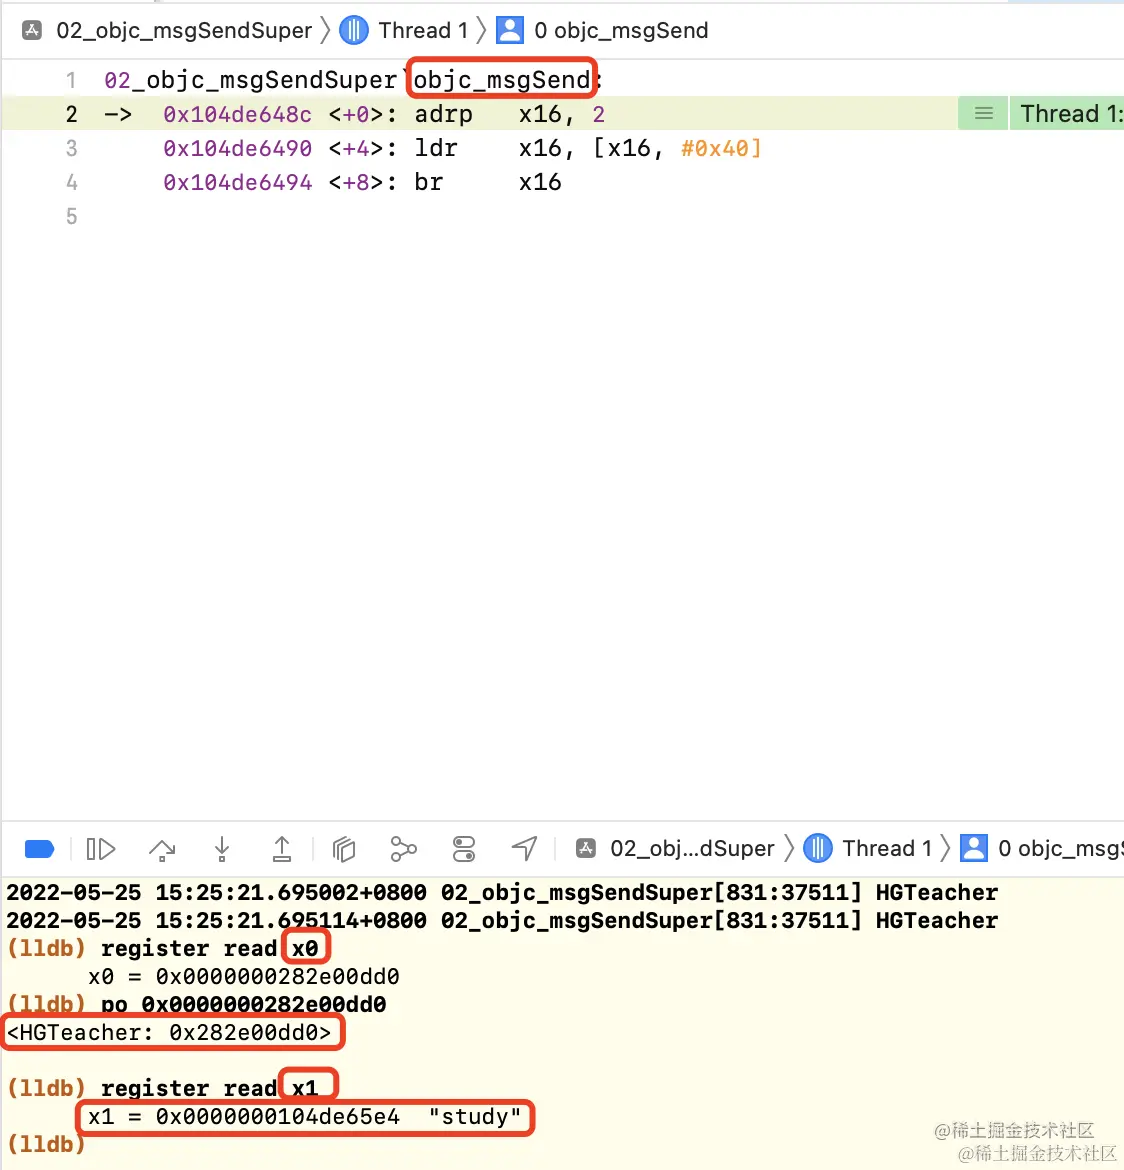Click line number 3 in the gutter

[x=72, y=148]
